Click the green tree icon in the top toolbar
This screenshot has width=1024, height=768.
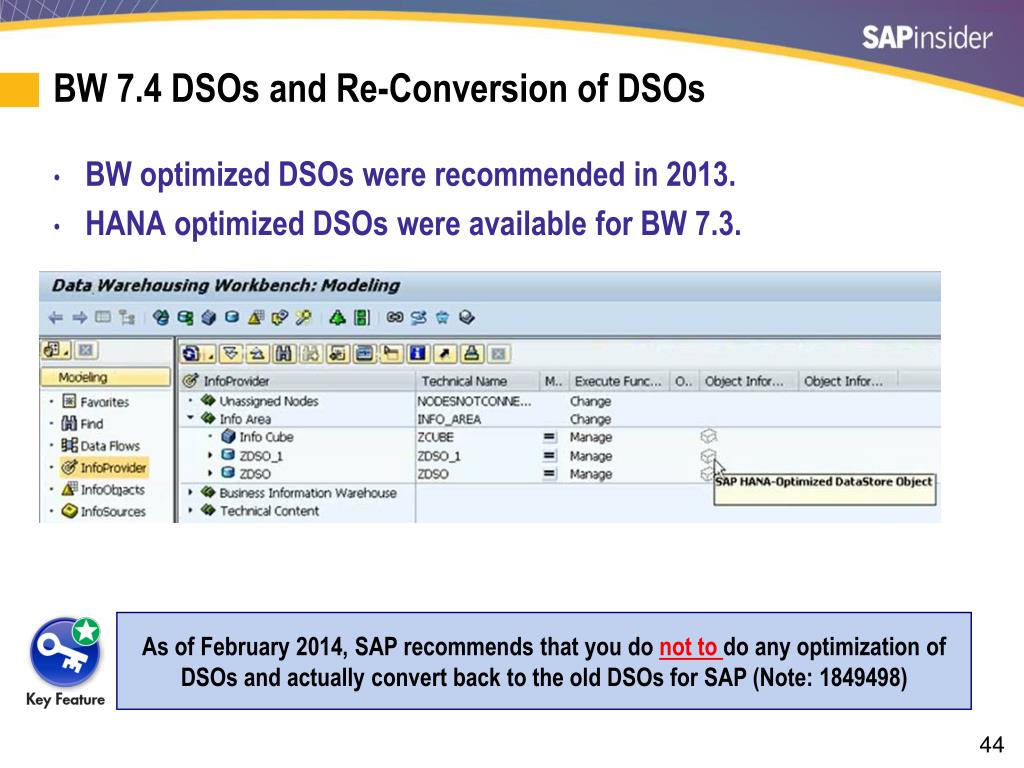click(x=337, y=318)
